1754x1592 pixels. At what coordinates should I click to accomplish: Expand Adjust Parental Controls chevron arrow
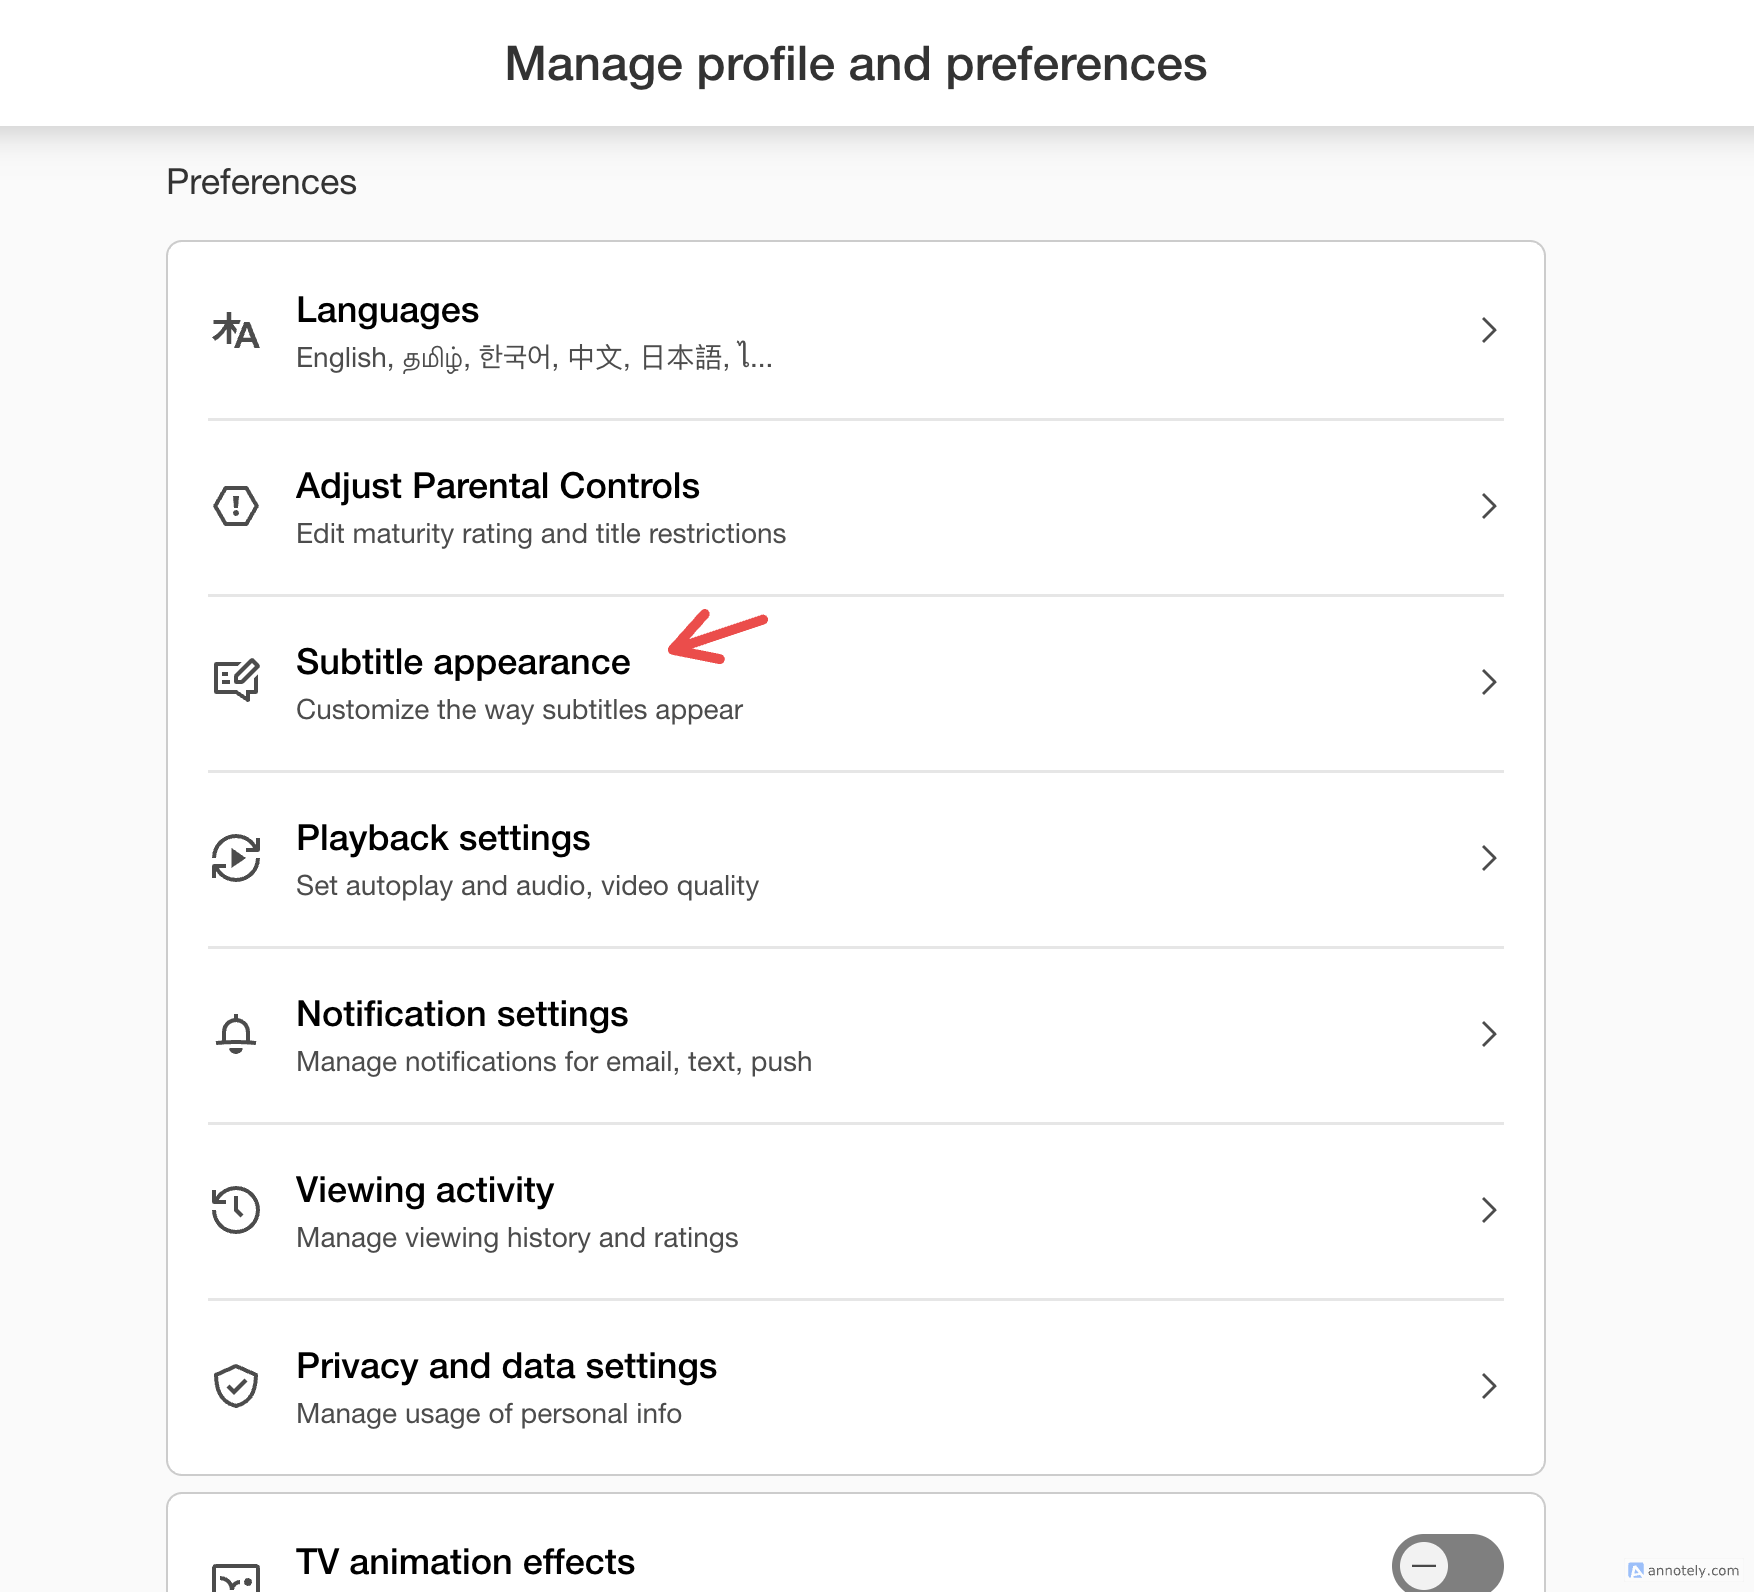[1488, 506]
